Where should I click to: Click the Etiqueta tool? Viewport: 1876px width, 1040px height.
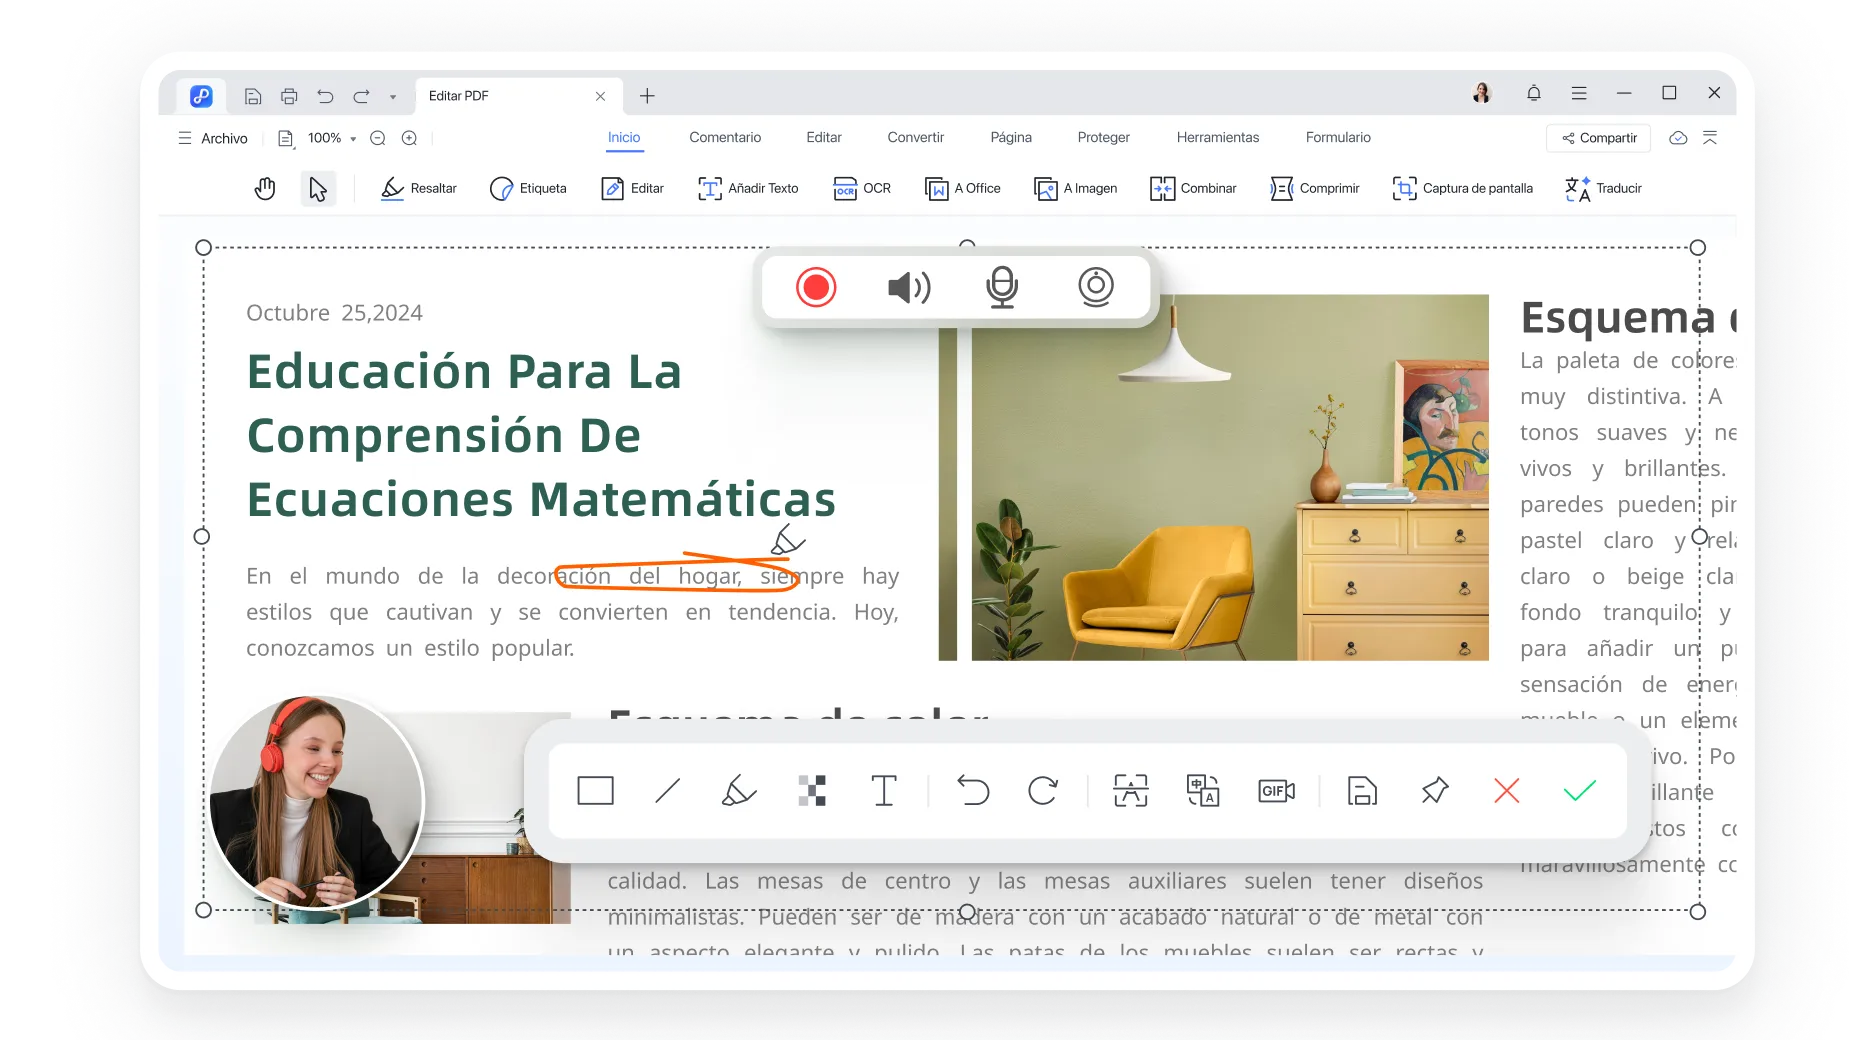[x=528, y=188]
